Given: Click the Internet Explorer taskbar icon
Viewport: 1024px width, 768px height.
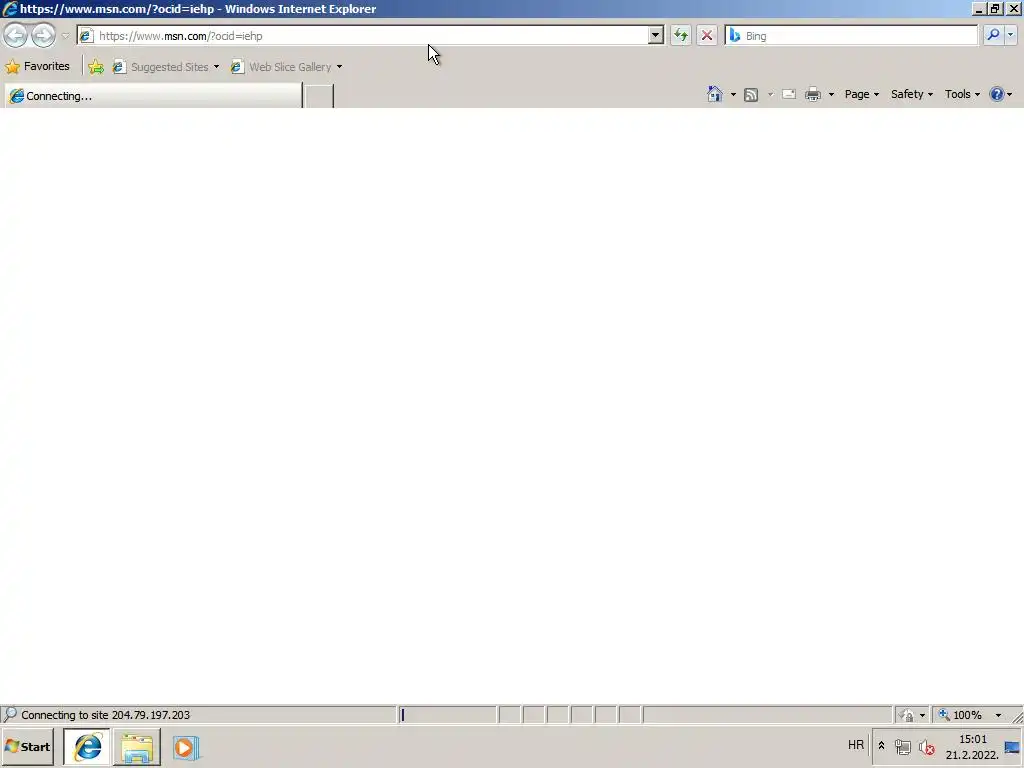Looking at the screenshot, I should click(x=87, y=747).
